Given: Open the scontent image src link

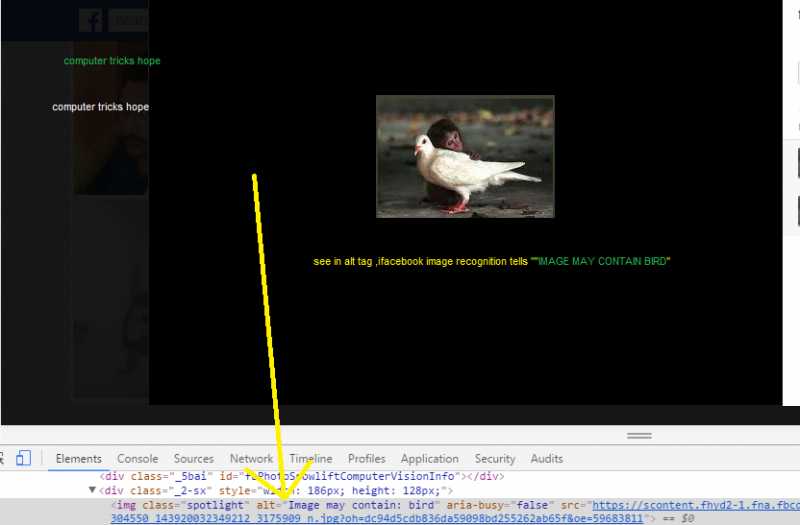Looking at the screenshot, I should click(x=696, y=505).
